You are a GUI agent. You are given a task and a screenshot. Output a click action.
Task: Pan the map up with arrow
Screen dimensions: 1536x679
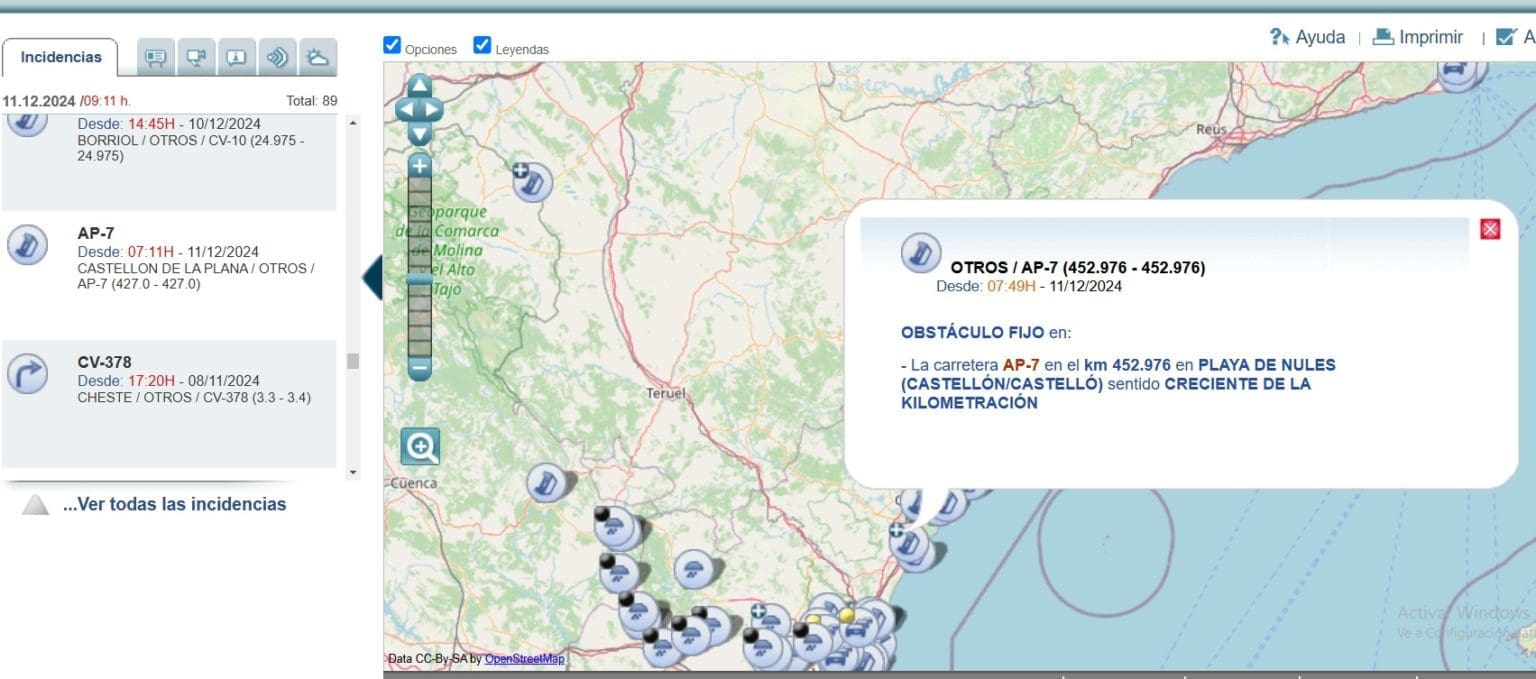419,86
